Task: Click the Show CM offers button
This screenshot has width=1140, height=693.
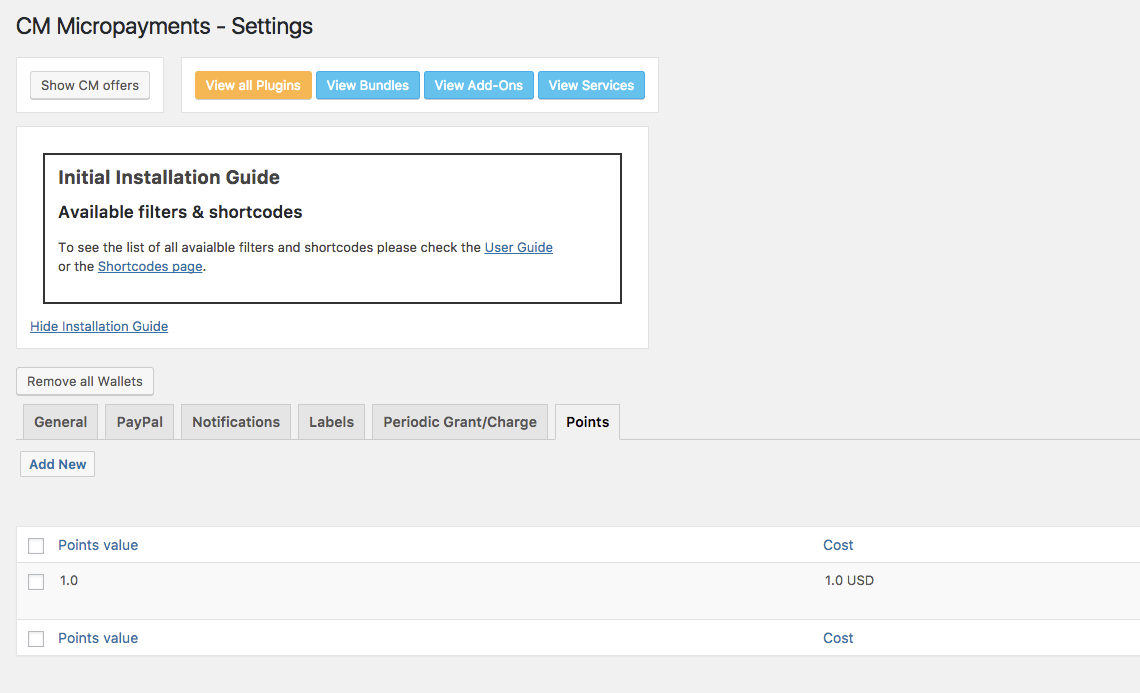Action: click(x=90, y=85)
